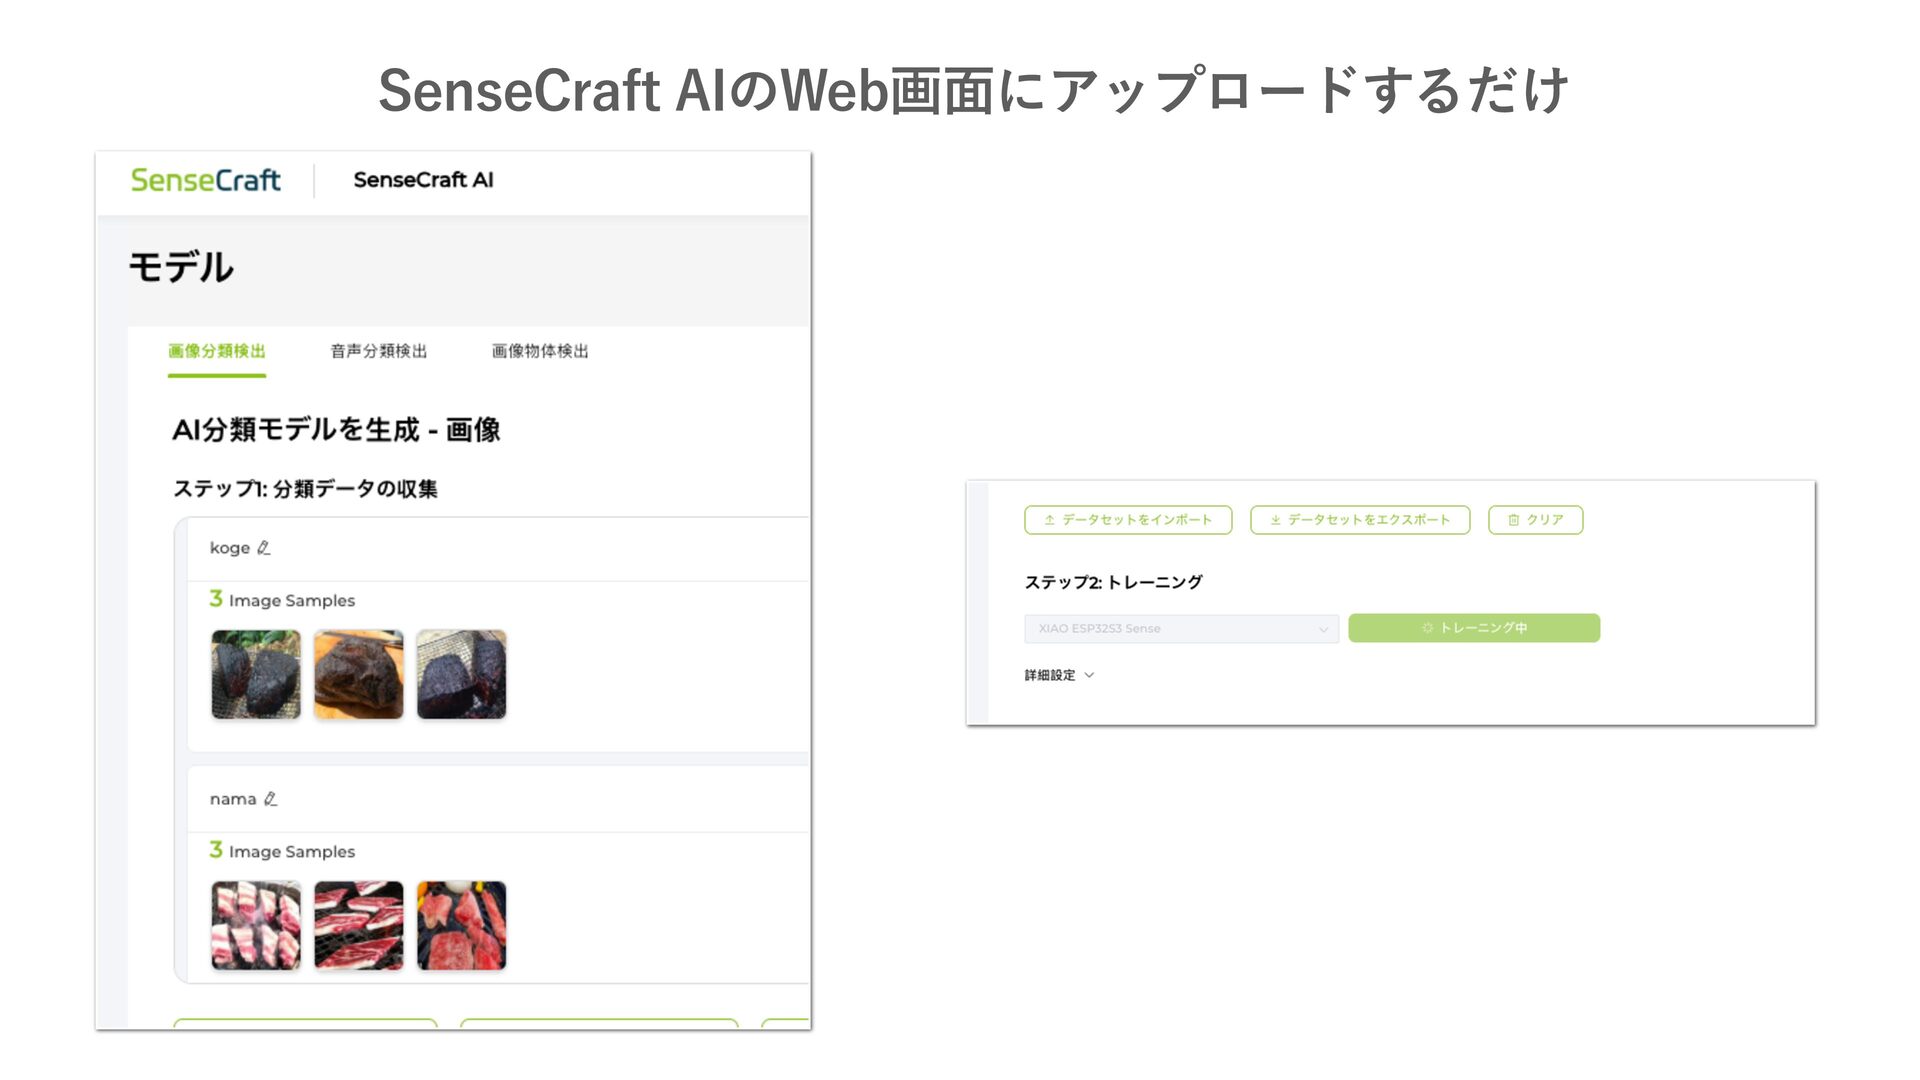The image size is (1920, 1080).
Task: Switch to the 音声分類検出 tab
Action: [x=378, y=351]
